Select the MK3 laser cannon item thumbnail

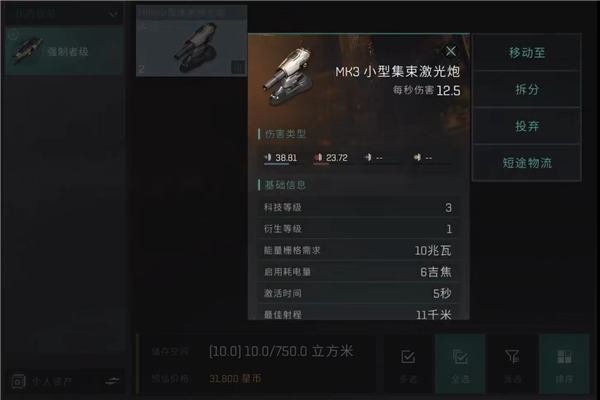[191, 41]
